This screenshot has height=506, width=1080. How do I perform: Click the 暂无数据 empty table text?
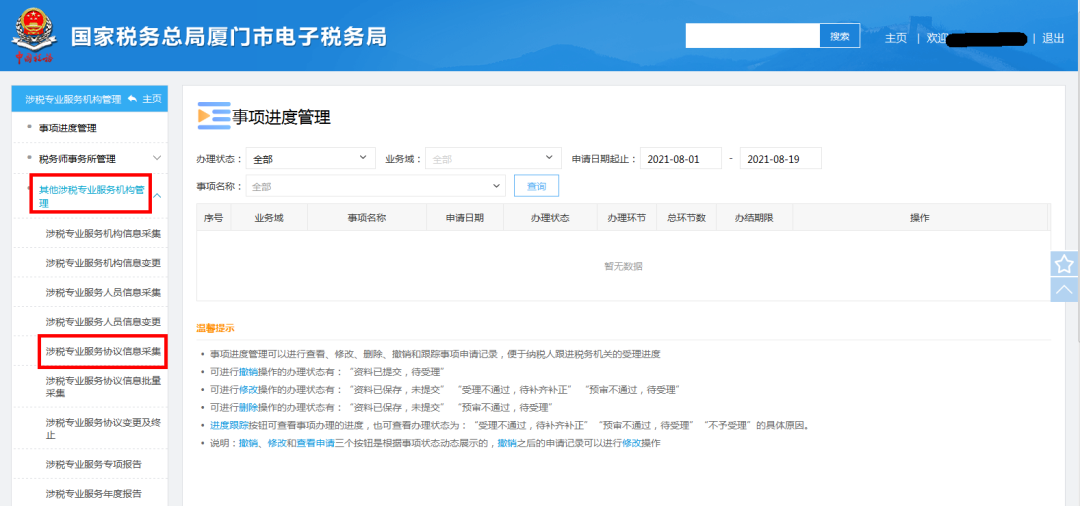623,266
